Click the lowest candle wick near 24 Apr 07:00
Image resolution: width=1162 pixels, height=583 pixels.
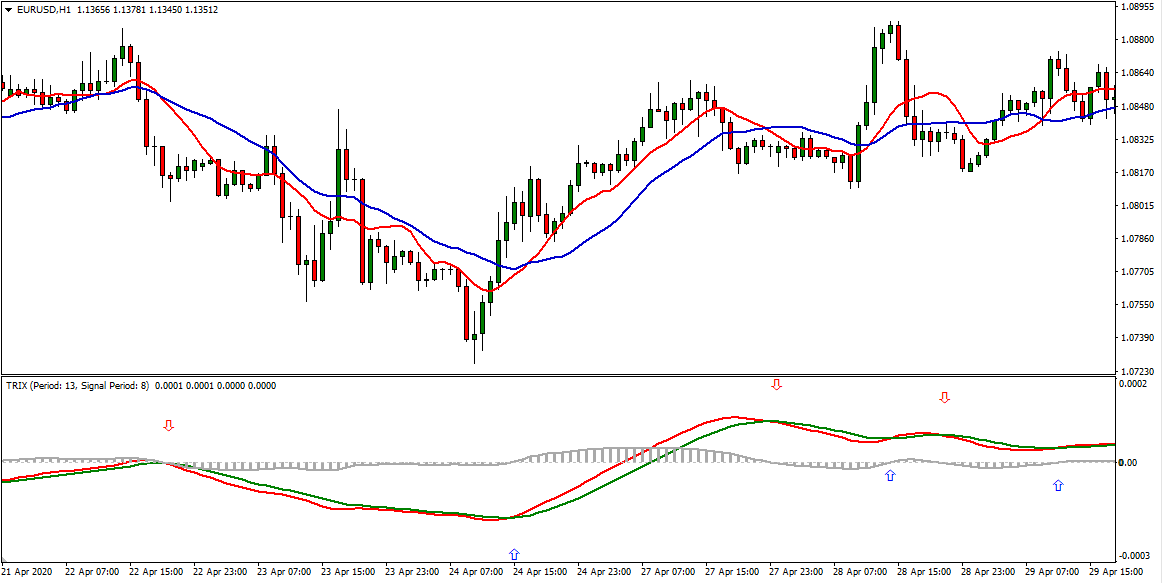coord(475,350)
